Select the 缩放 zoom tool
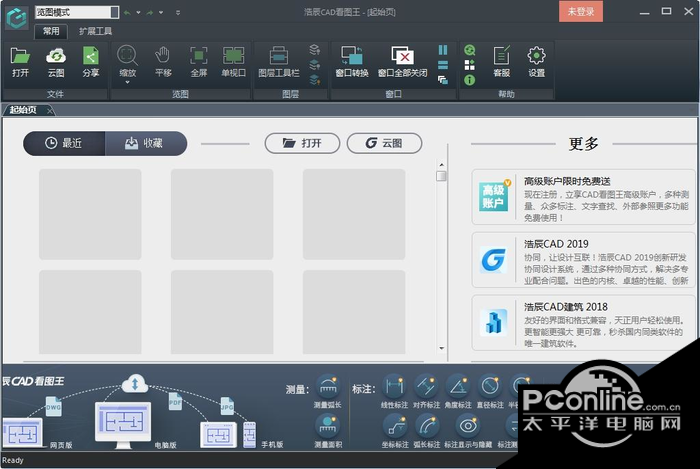Image resolution: width=700 pixels, height=469 pixels. tap(127, 56)
